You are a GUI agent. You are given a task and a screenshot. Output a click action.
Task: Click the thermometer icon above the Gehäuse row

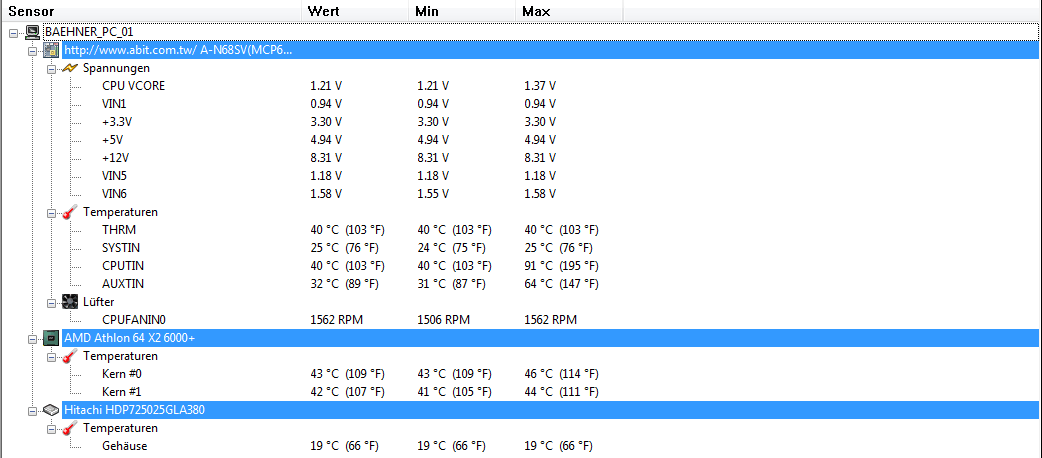(70, 428)
